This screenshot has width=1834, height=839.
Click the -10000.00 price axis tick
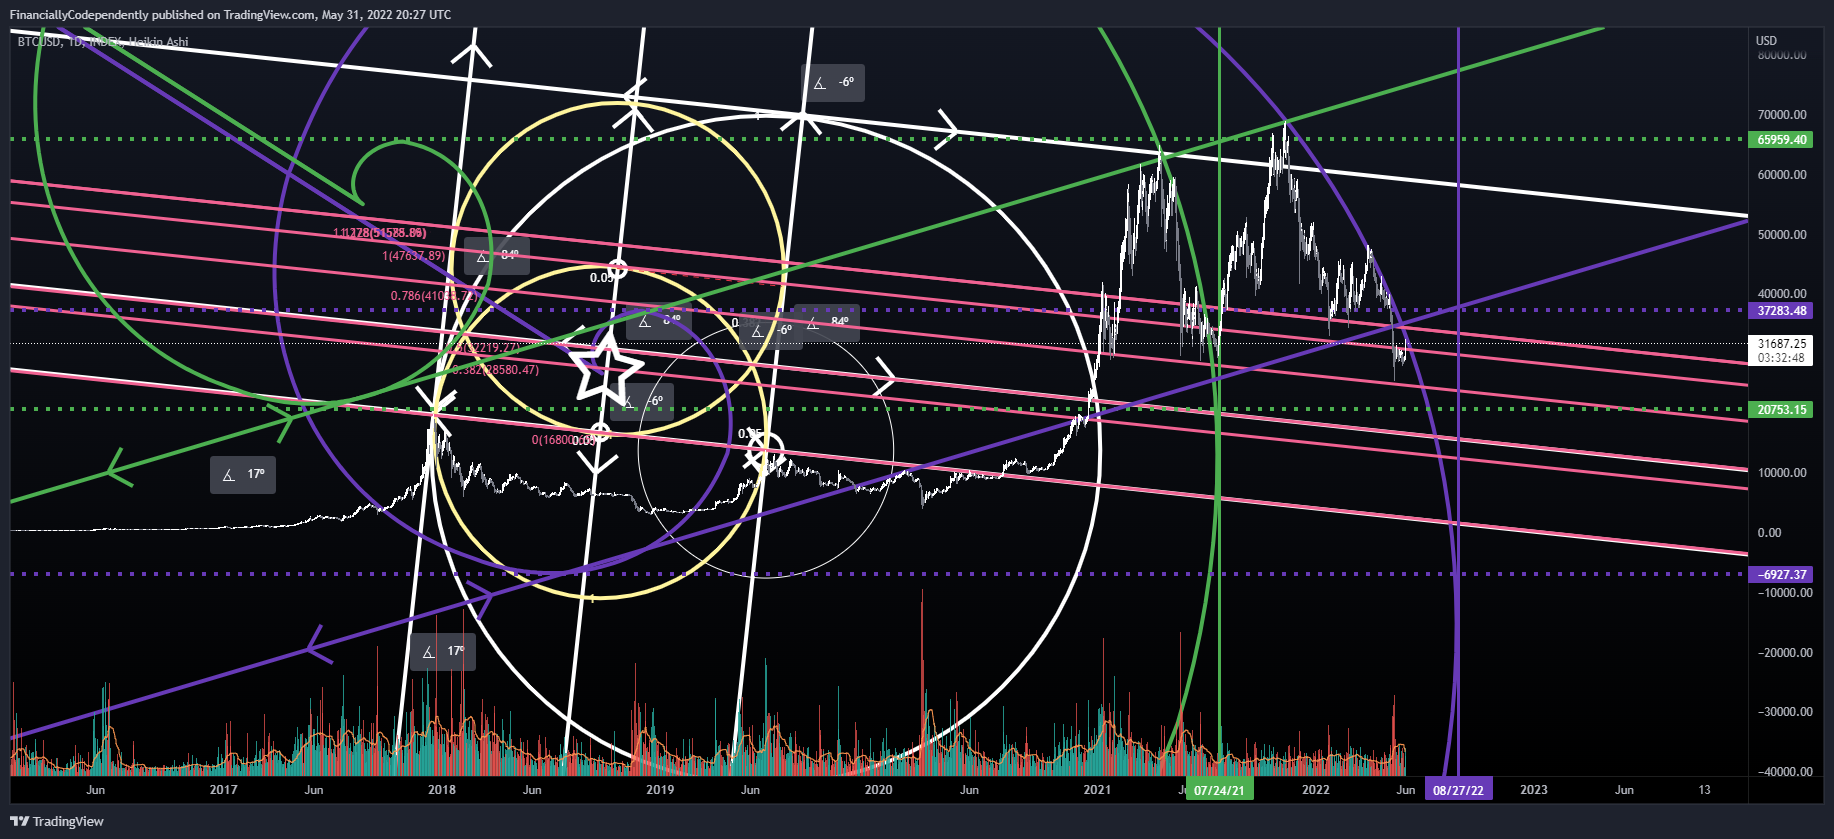coord(1785,593)
